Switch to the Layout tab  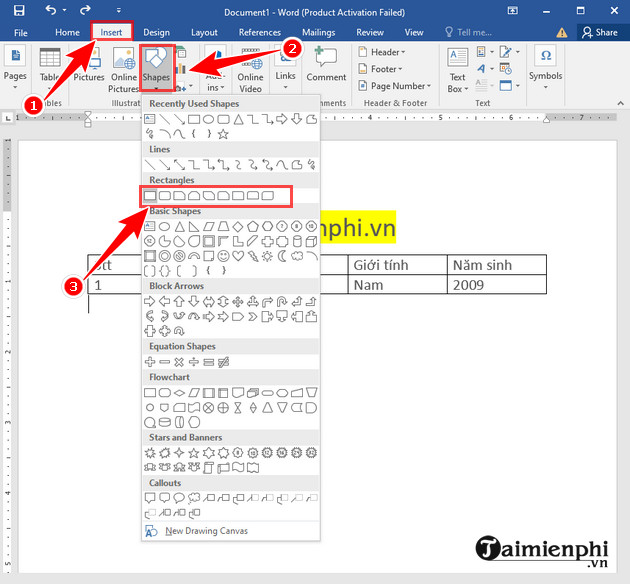204,33
